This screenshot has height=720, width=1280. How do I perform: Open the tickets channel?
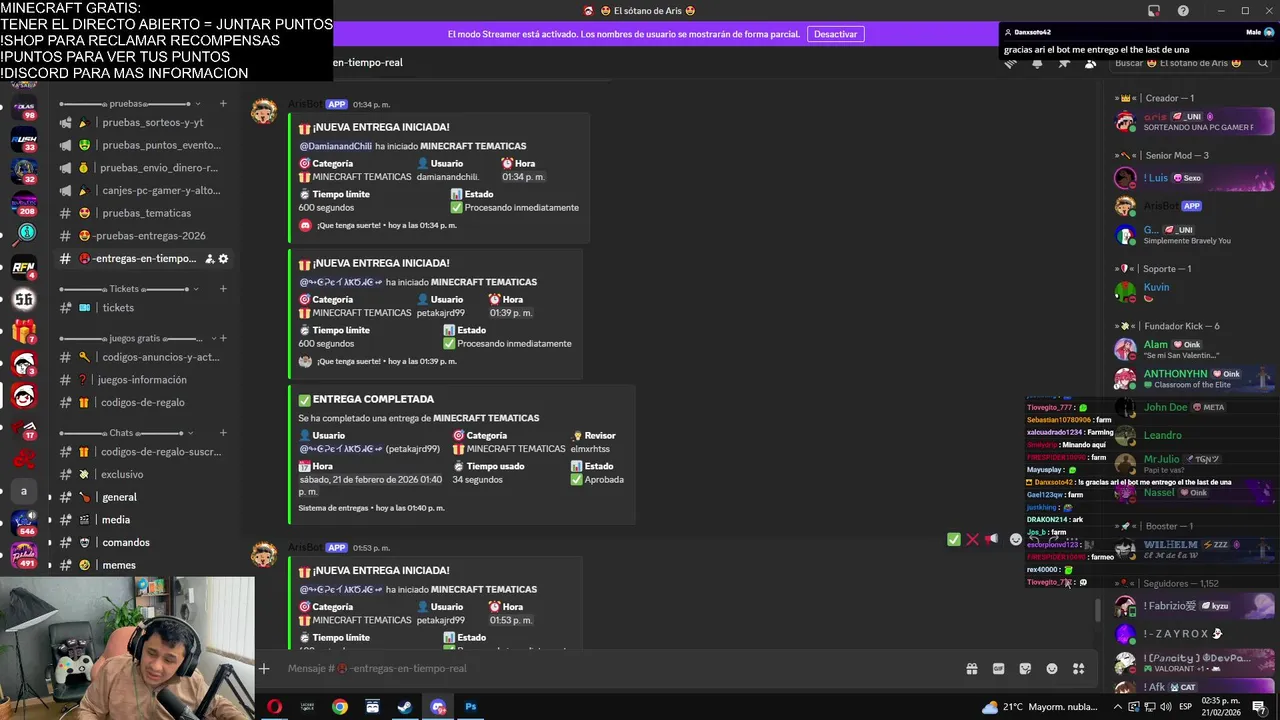pyautogui.click(x=145, y=308)
